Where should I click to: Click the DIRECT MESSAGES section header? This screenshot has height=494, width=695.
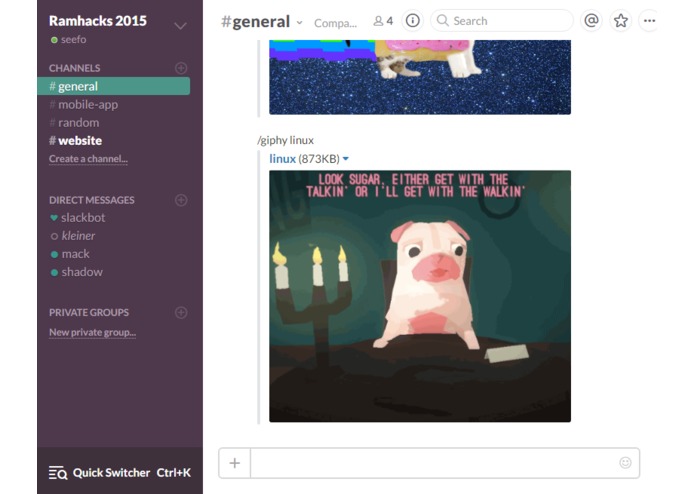[92, 200]
